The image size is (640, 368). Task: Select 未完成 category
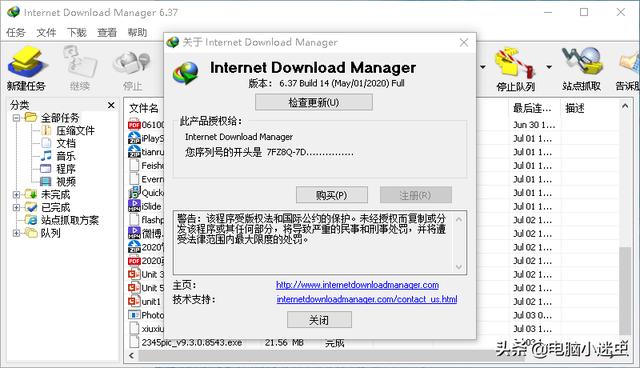tap(56, 195)
